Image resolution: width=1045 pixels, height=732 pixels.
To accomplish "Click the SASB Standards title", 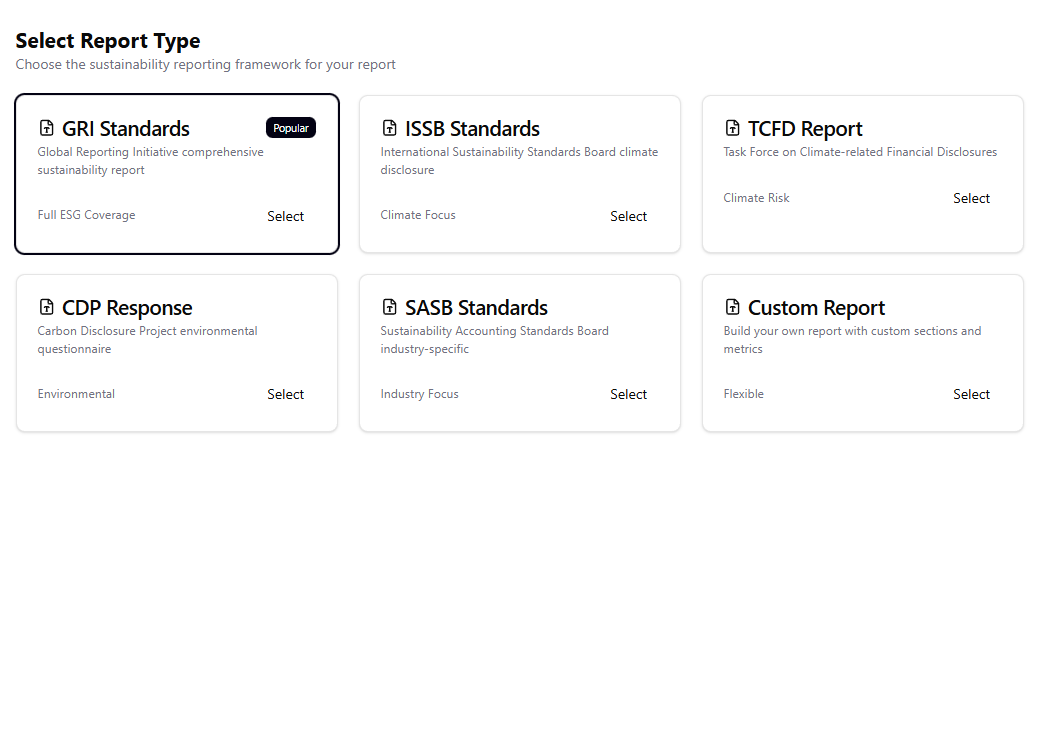I will coord(476,307).
